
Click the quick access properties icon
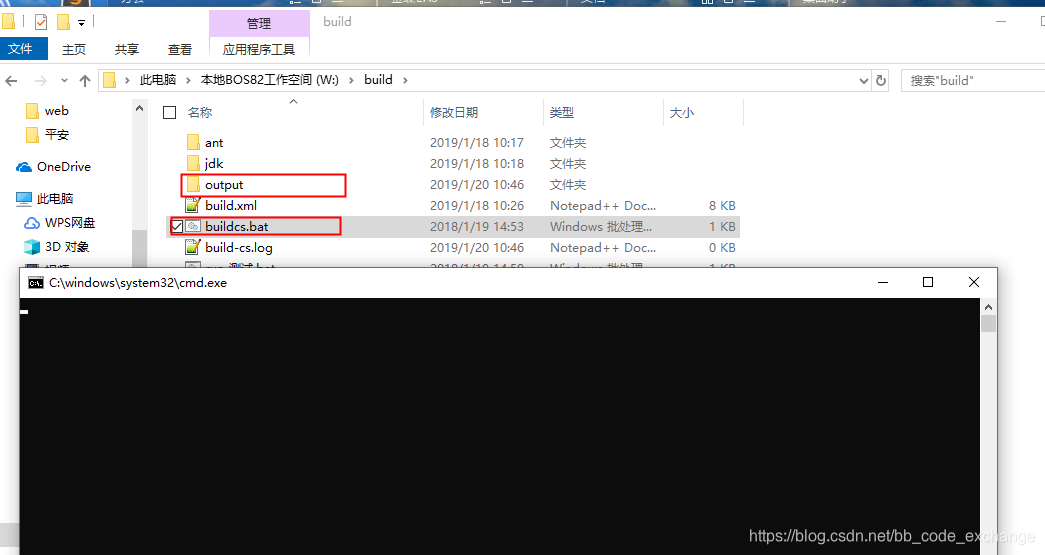41,22
